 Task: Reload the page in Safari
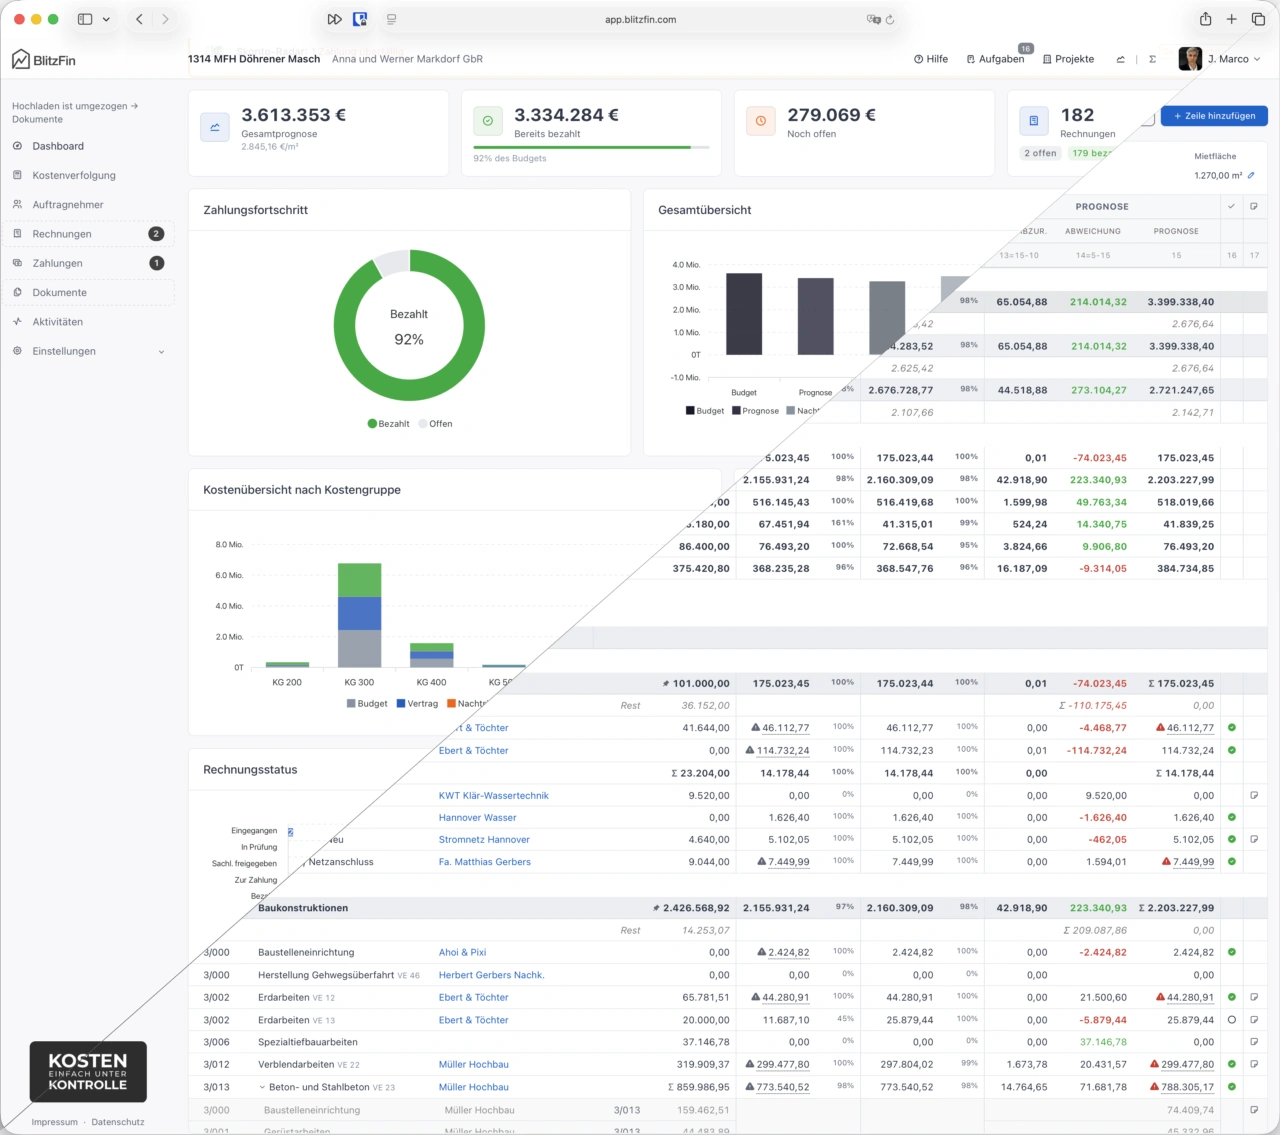pos(890,19)
